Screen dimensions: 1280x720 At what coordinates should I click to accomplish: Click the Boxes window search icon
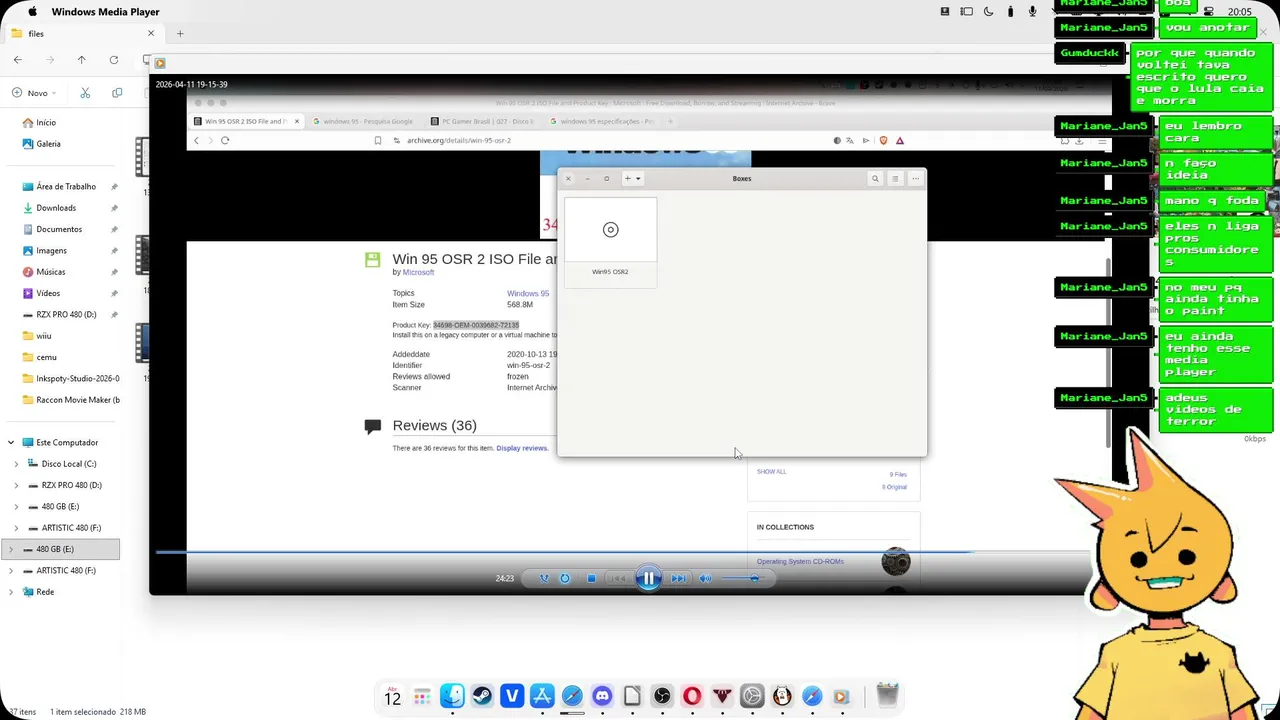875,179
